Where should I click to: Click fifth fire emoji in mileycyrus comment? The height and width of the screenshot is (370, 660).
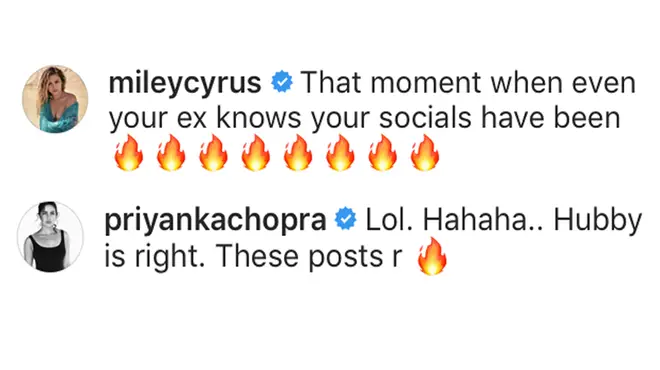(x=298, y=153)
